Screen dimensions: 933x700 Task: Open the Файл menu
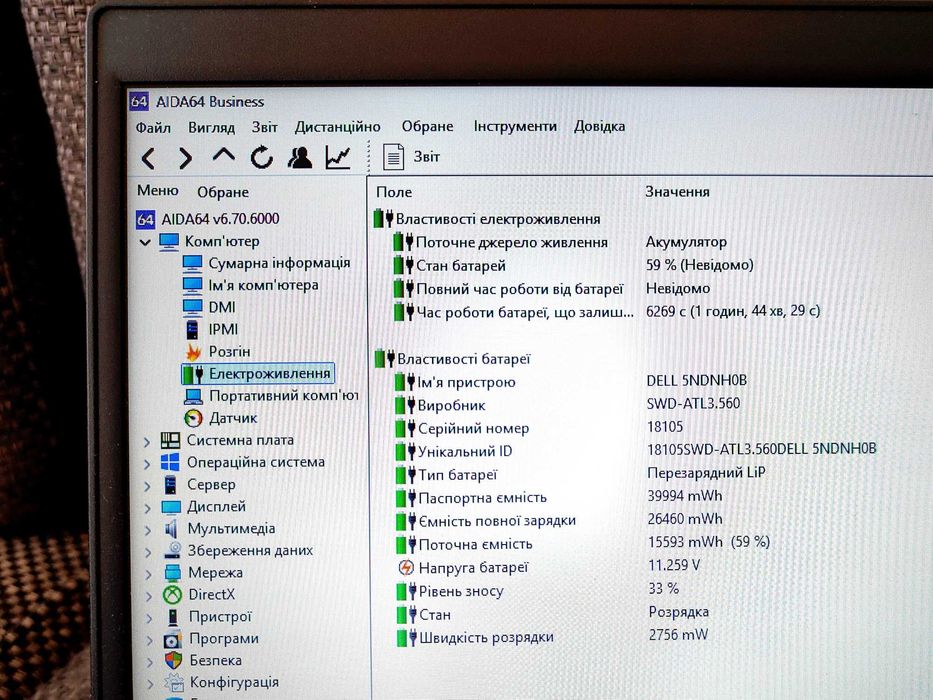click(x=153, y=127)
